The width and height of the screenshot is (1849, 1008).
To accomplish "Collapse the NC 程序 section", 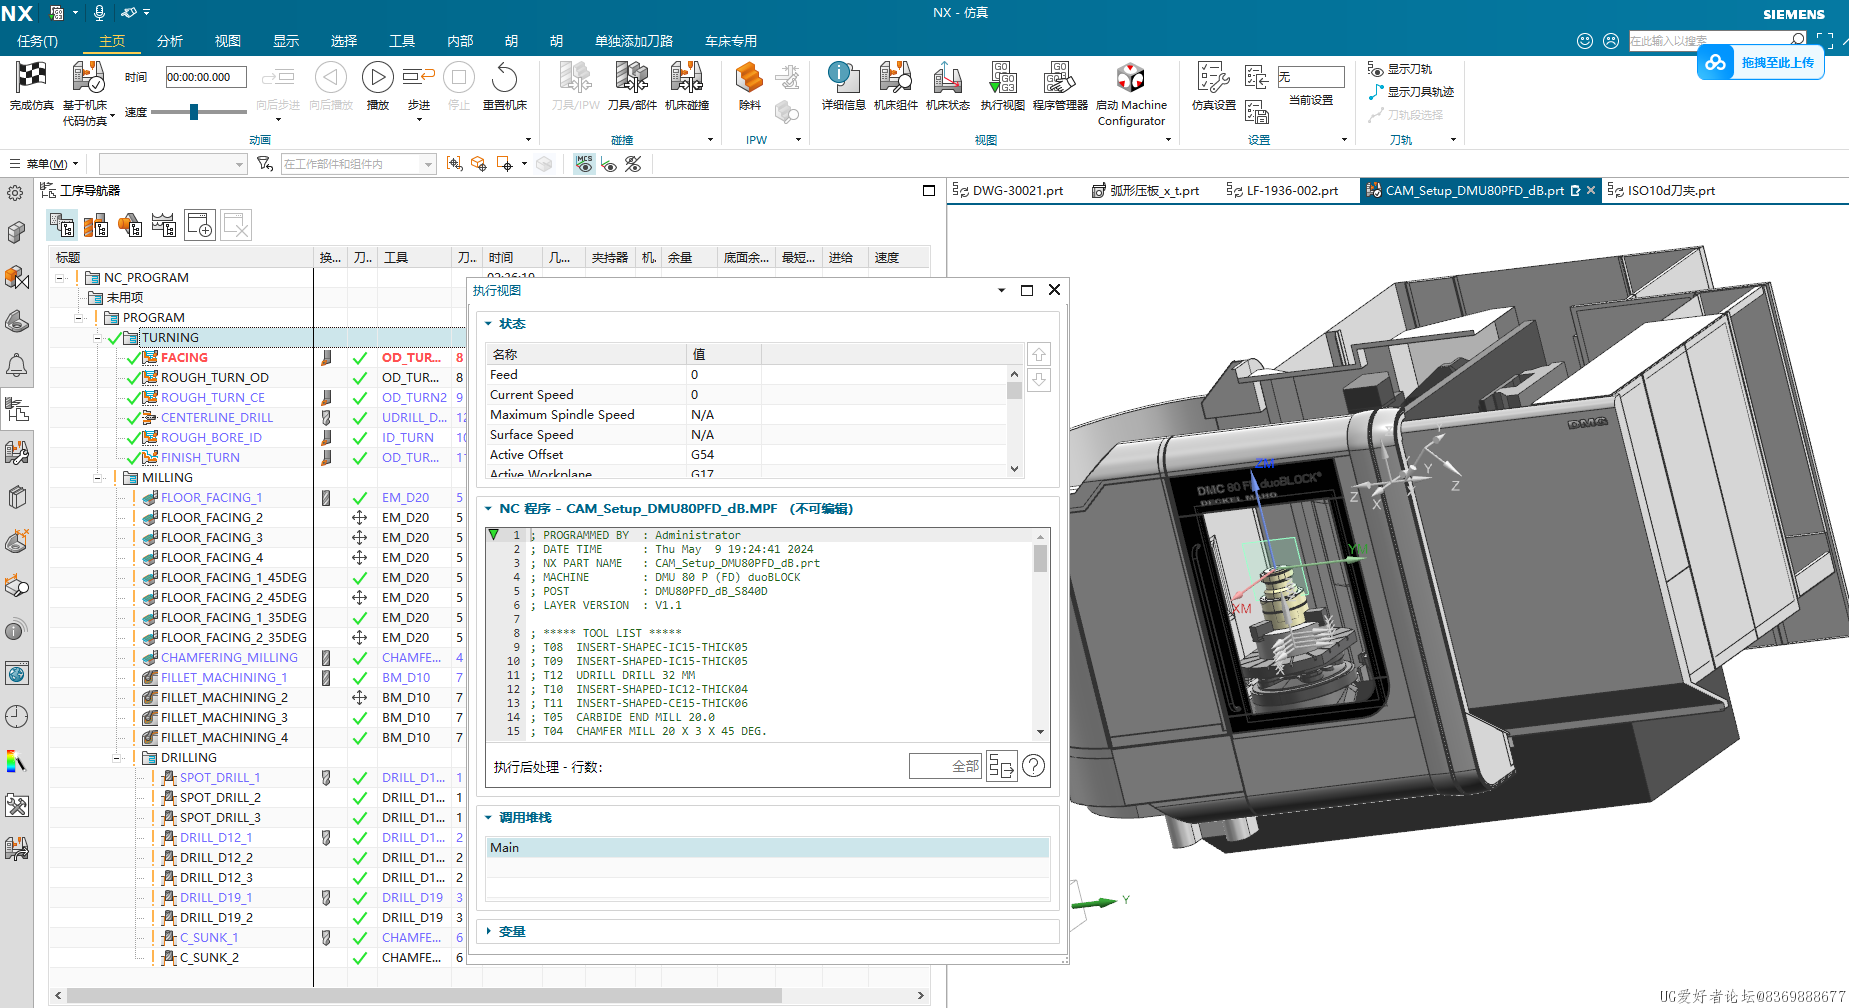I will coord(488,509).
